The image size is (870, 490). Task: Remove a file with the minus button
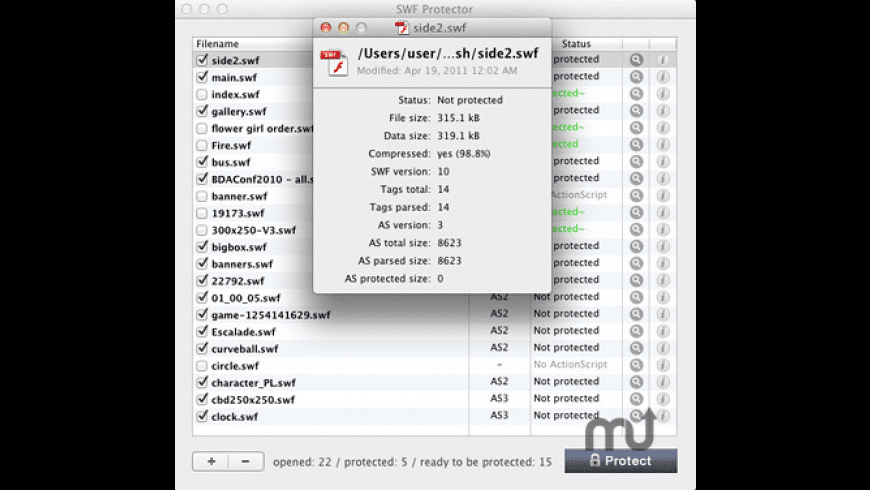246,461
